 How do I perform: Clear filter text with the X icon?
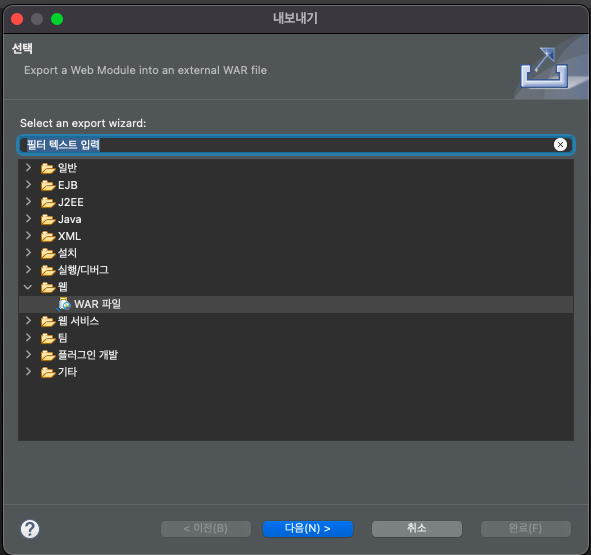[x=560, y=144]
